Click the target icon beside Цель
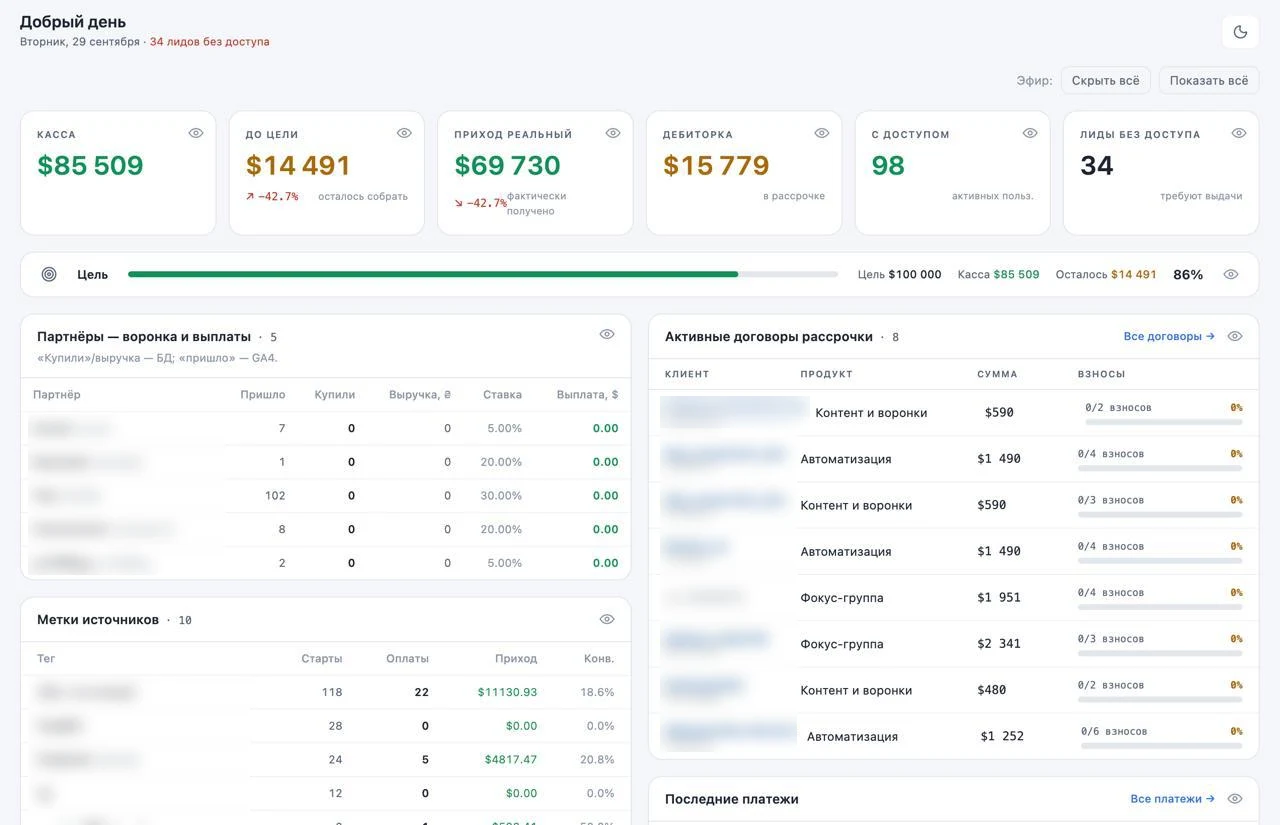This screenshot has height=825, width=1280. pyautogui.click(x=49, y=274)
